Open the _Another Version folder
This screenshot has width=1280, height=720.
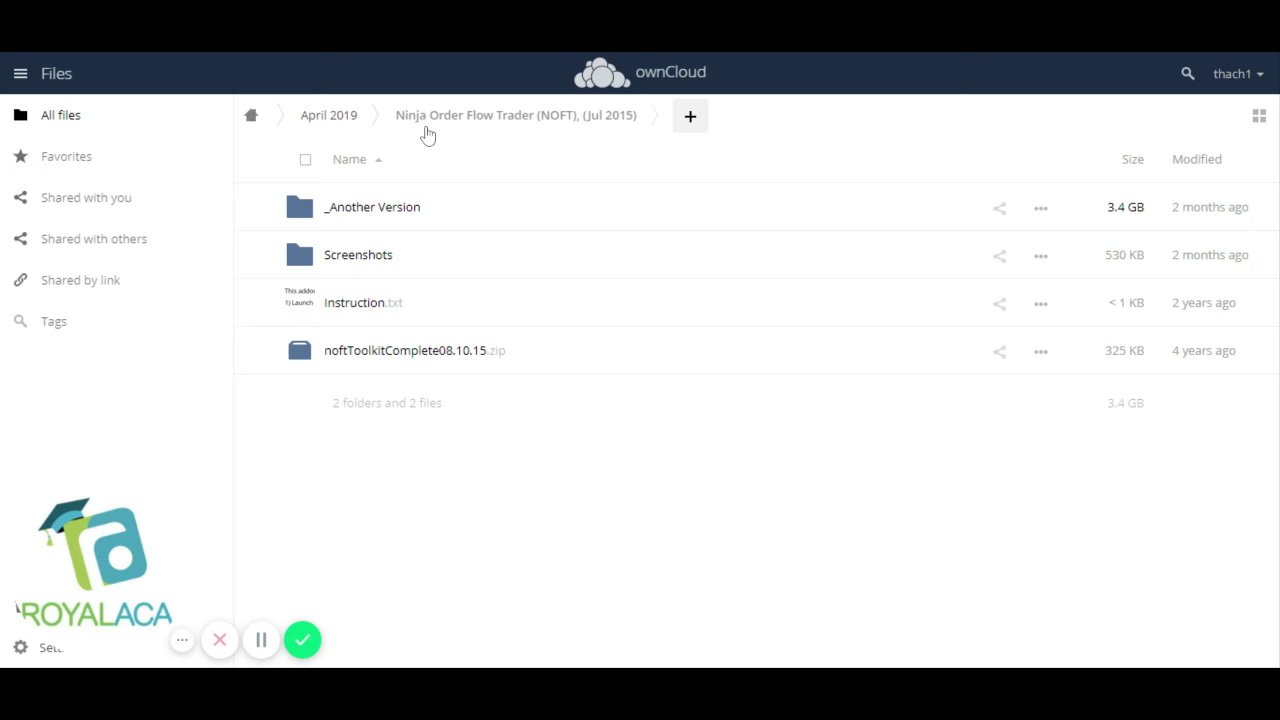pyautogui.click(x=372, y=207)
